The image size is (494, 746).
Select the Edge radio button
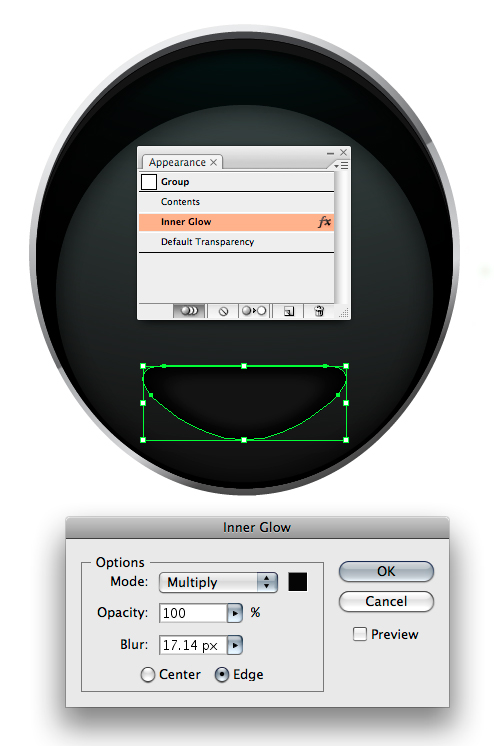tap(221, 675)
